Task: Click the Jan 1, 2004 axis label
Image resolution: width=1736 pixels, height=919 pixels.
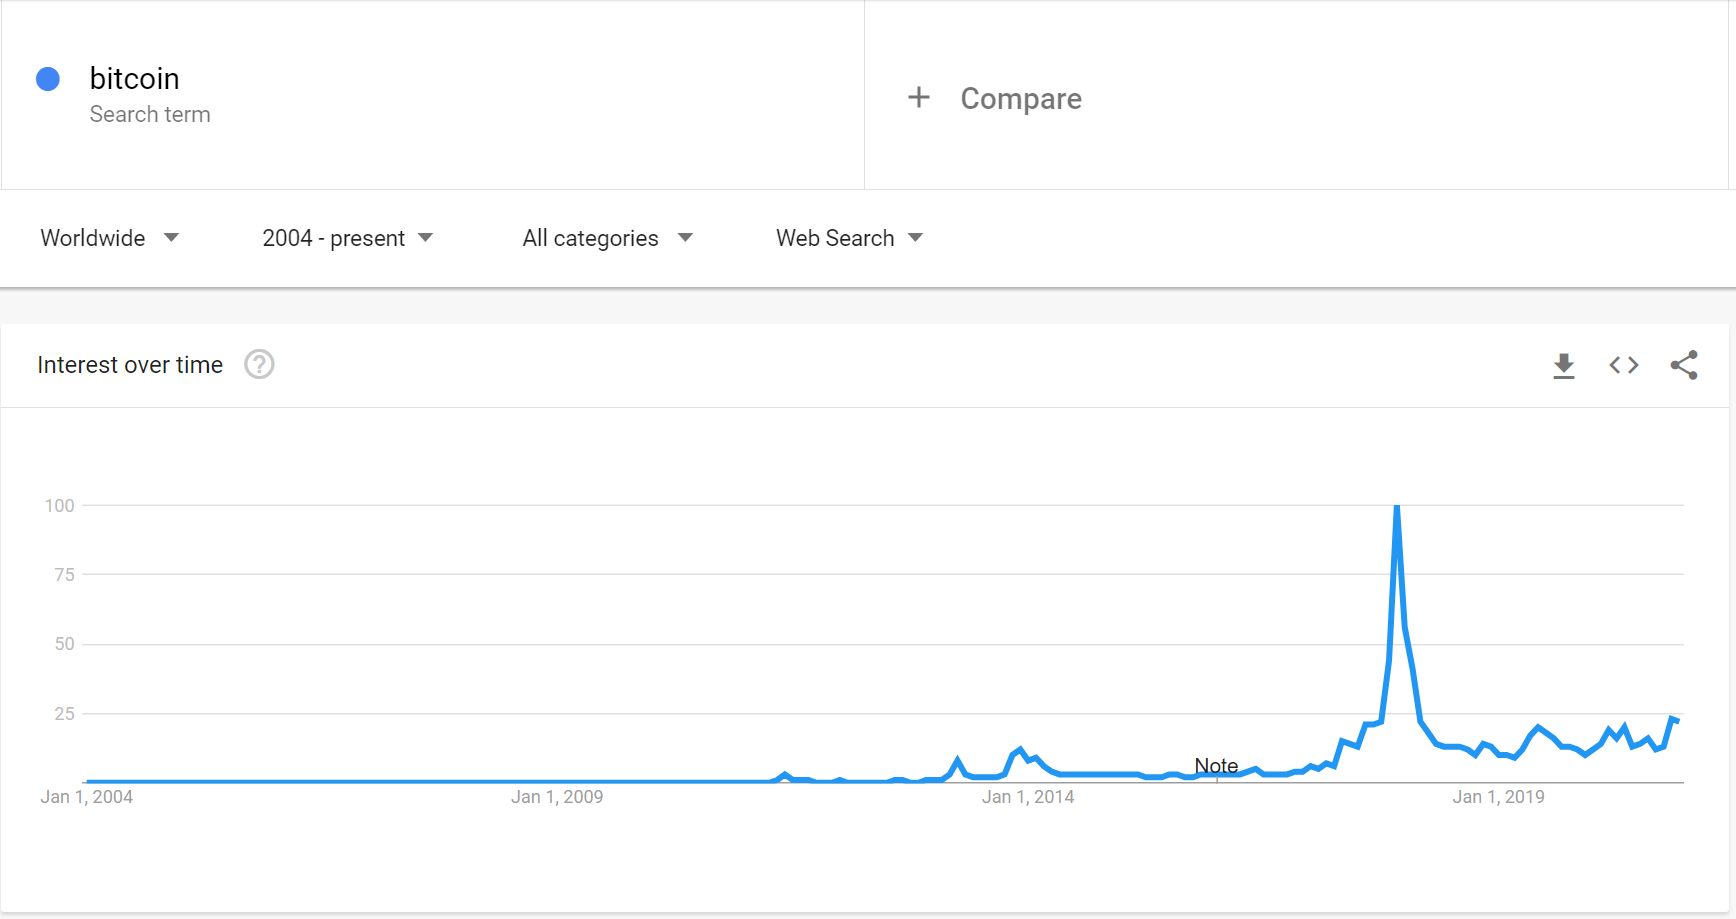Action: pos(87,797)
